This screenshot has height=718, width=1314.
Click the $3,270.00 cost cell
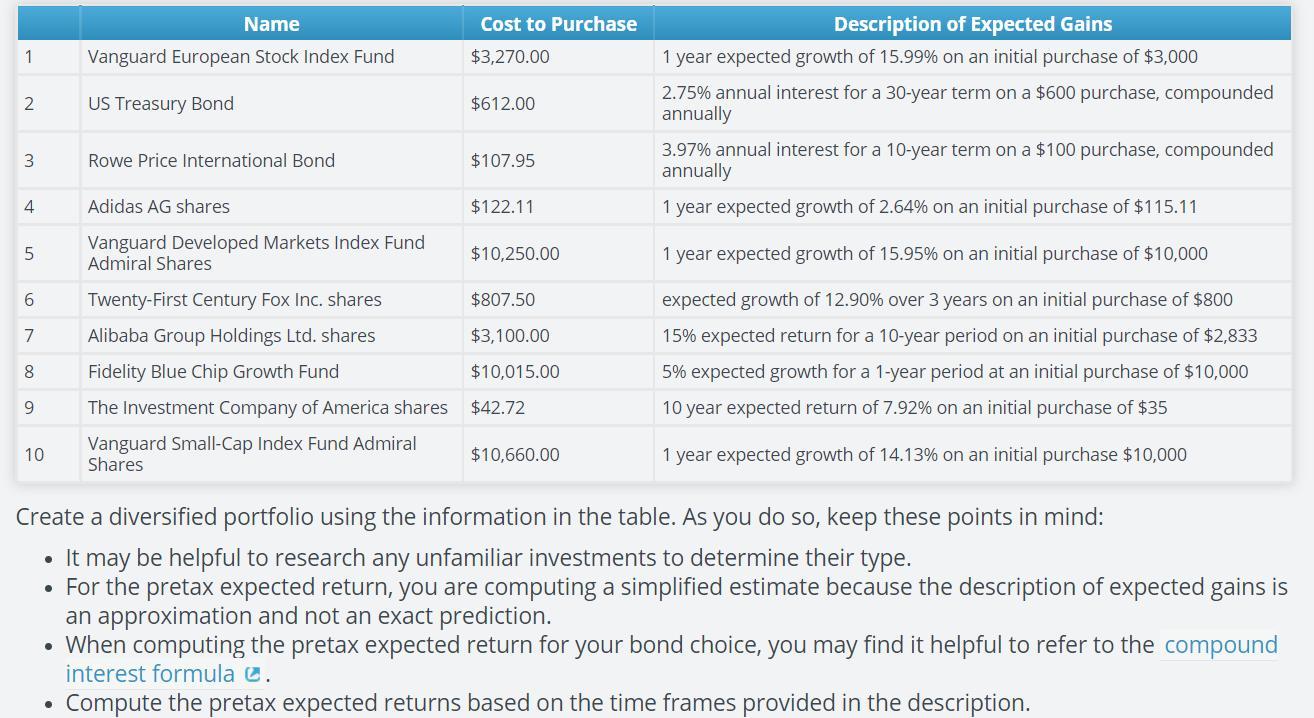pyautogui.click(x=510, y=57)
